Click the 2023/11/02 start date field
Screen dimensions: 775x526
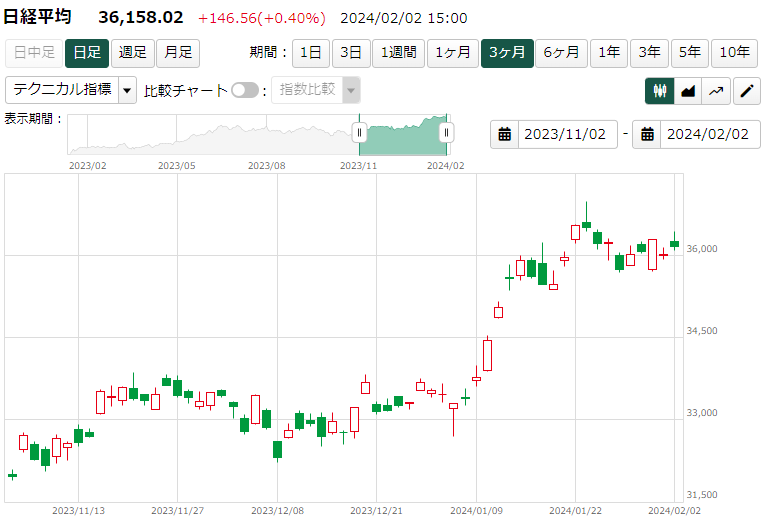coord(566,134)
